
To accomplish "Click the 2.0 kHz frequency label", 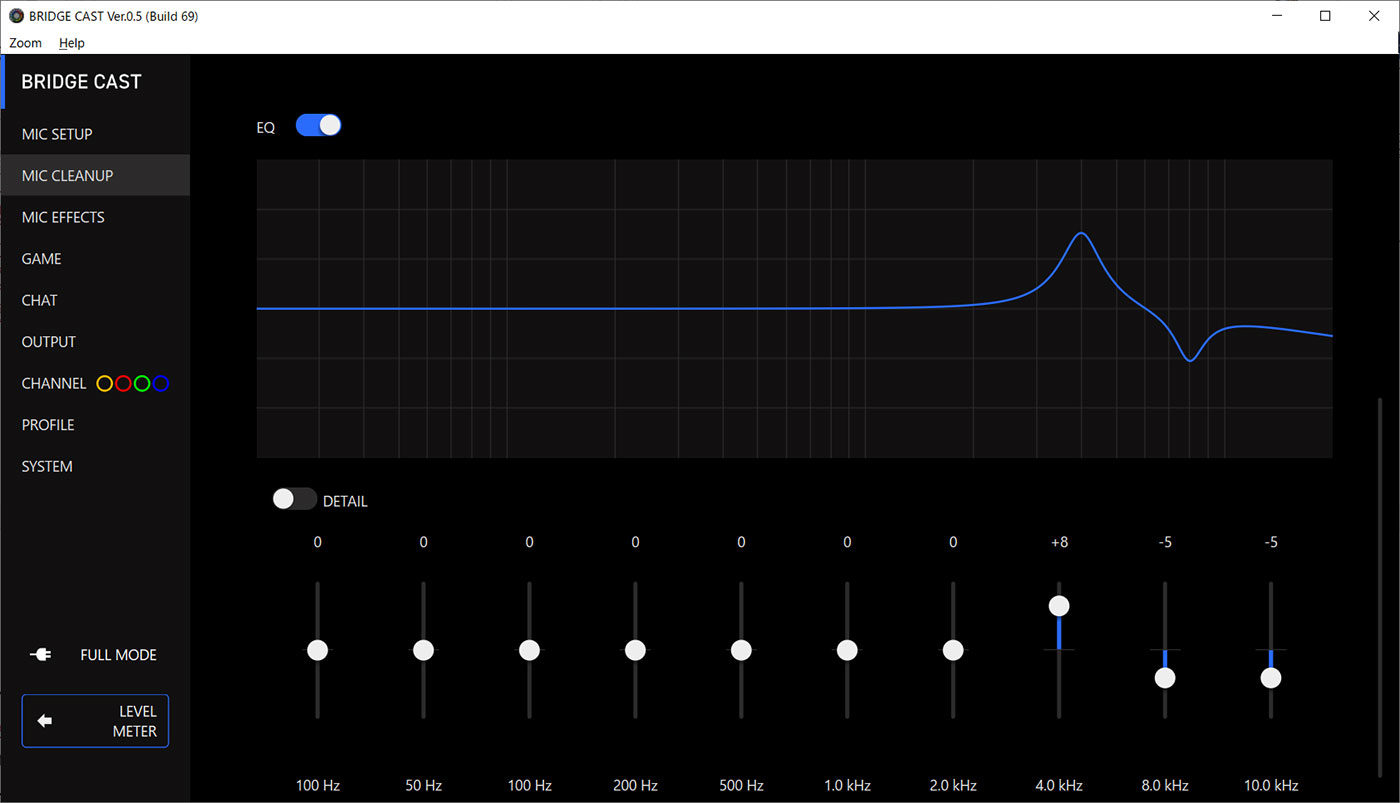I will tap(953, 785).
